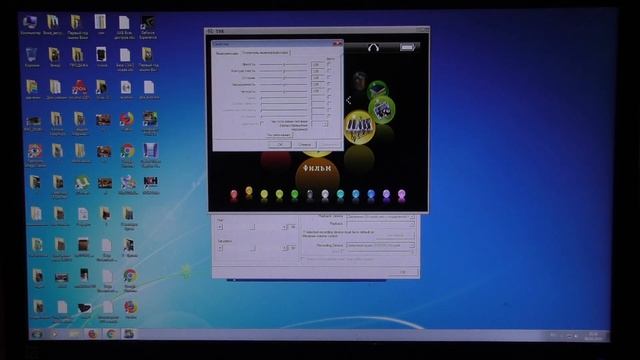Click the left chevron arrow beside the channel spheres
Screen dimensions: 640x360
coord(349,100)
